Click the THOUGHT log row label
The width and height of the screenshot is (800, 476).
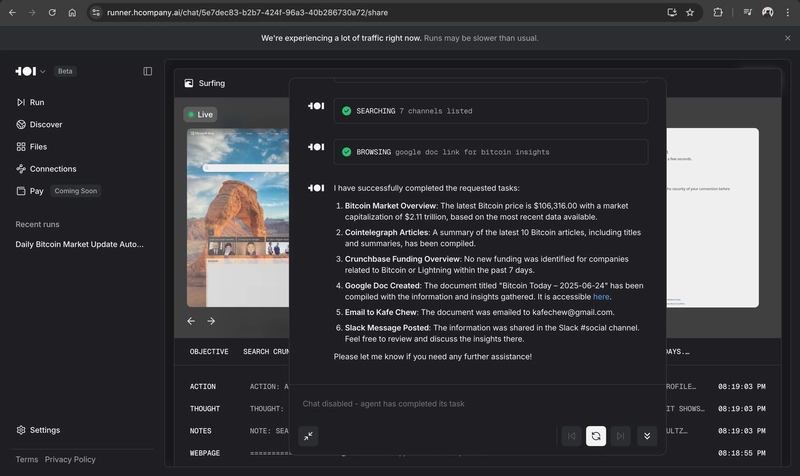[x=205, y=409]
